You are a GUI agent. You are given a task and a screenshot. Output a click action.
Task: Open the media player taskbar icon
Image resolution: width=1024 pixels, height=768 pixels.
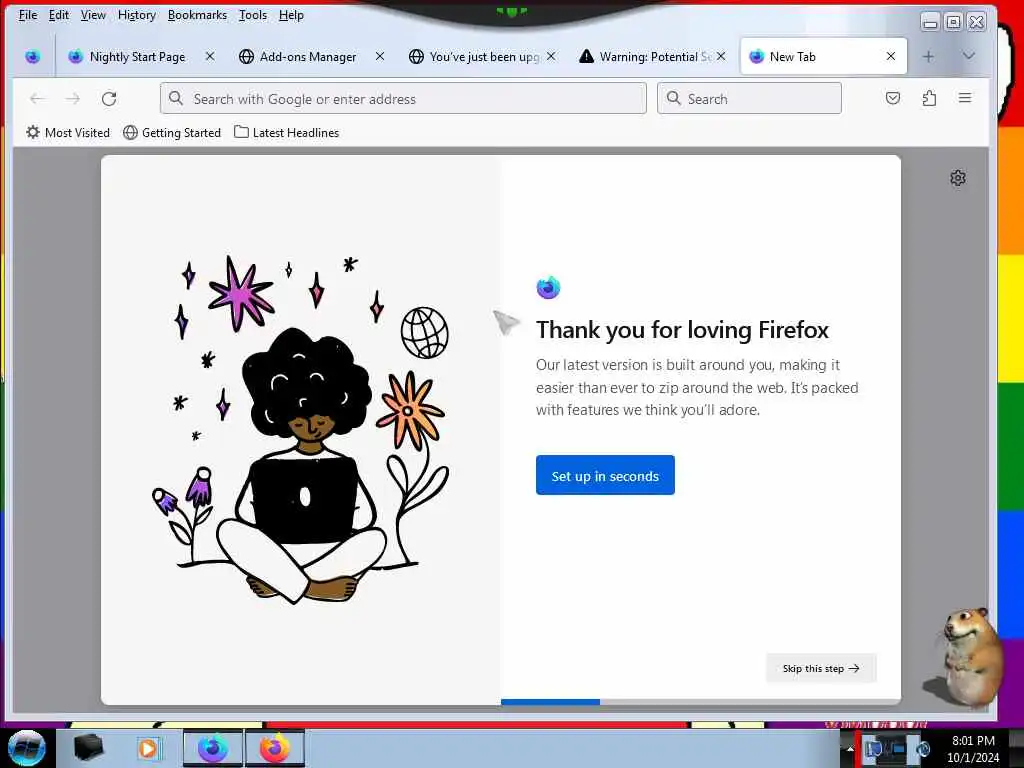(x=149, y=748)
